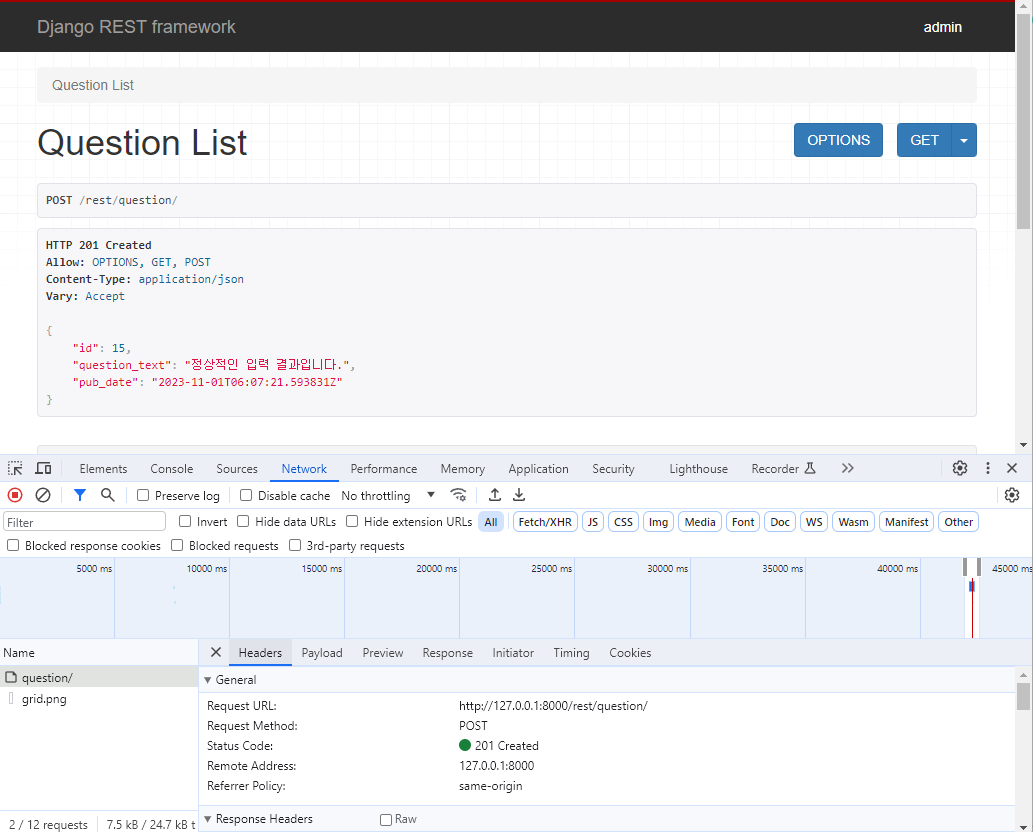This screenshot has height=832, width=1033.
Task: Filter requests by JS
Action: coord(593,522)
